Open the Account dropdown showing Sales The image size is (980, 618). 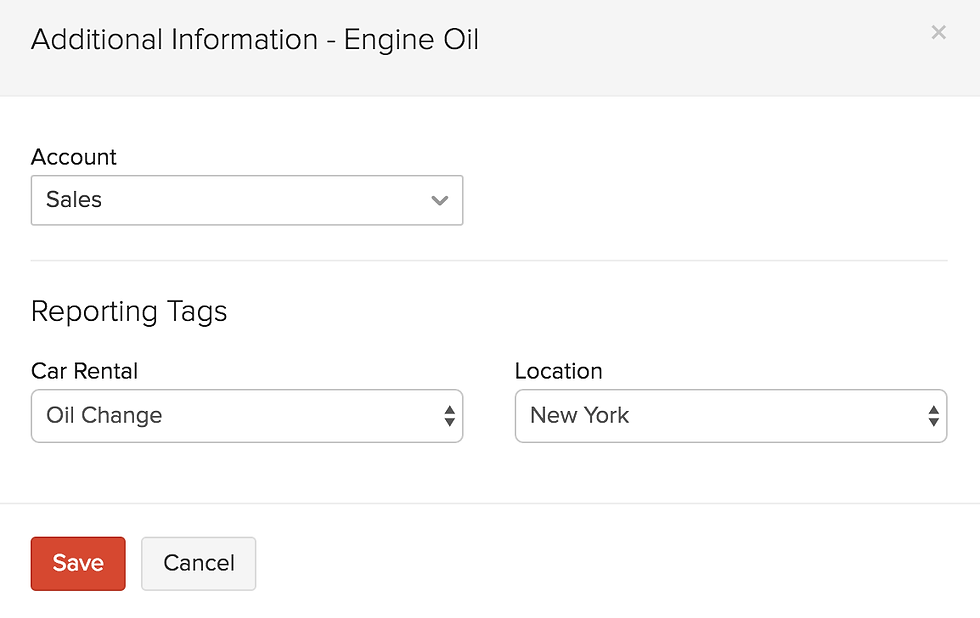[247, 200]
